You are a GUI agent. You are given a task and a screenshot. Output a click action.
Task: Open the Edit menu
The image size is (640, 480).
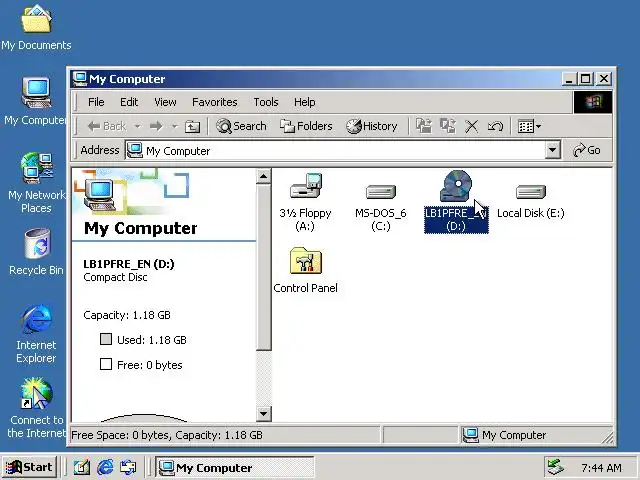click(129, 102)
